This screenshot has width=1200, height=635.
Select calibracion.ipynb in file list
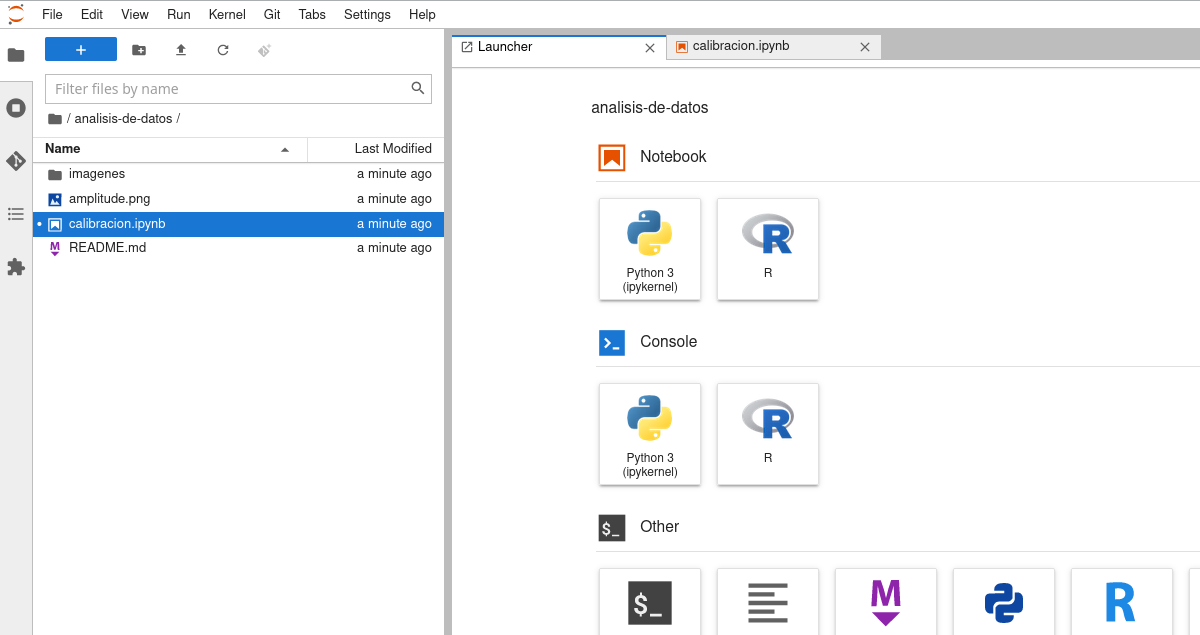[x=238, y=224]
